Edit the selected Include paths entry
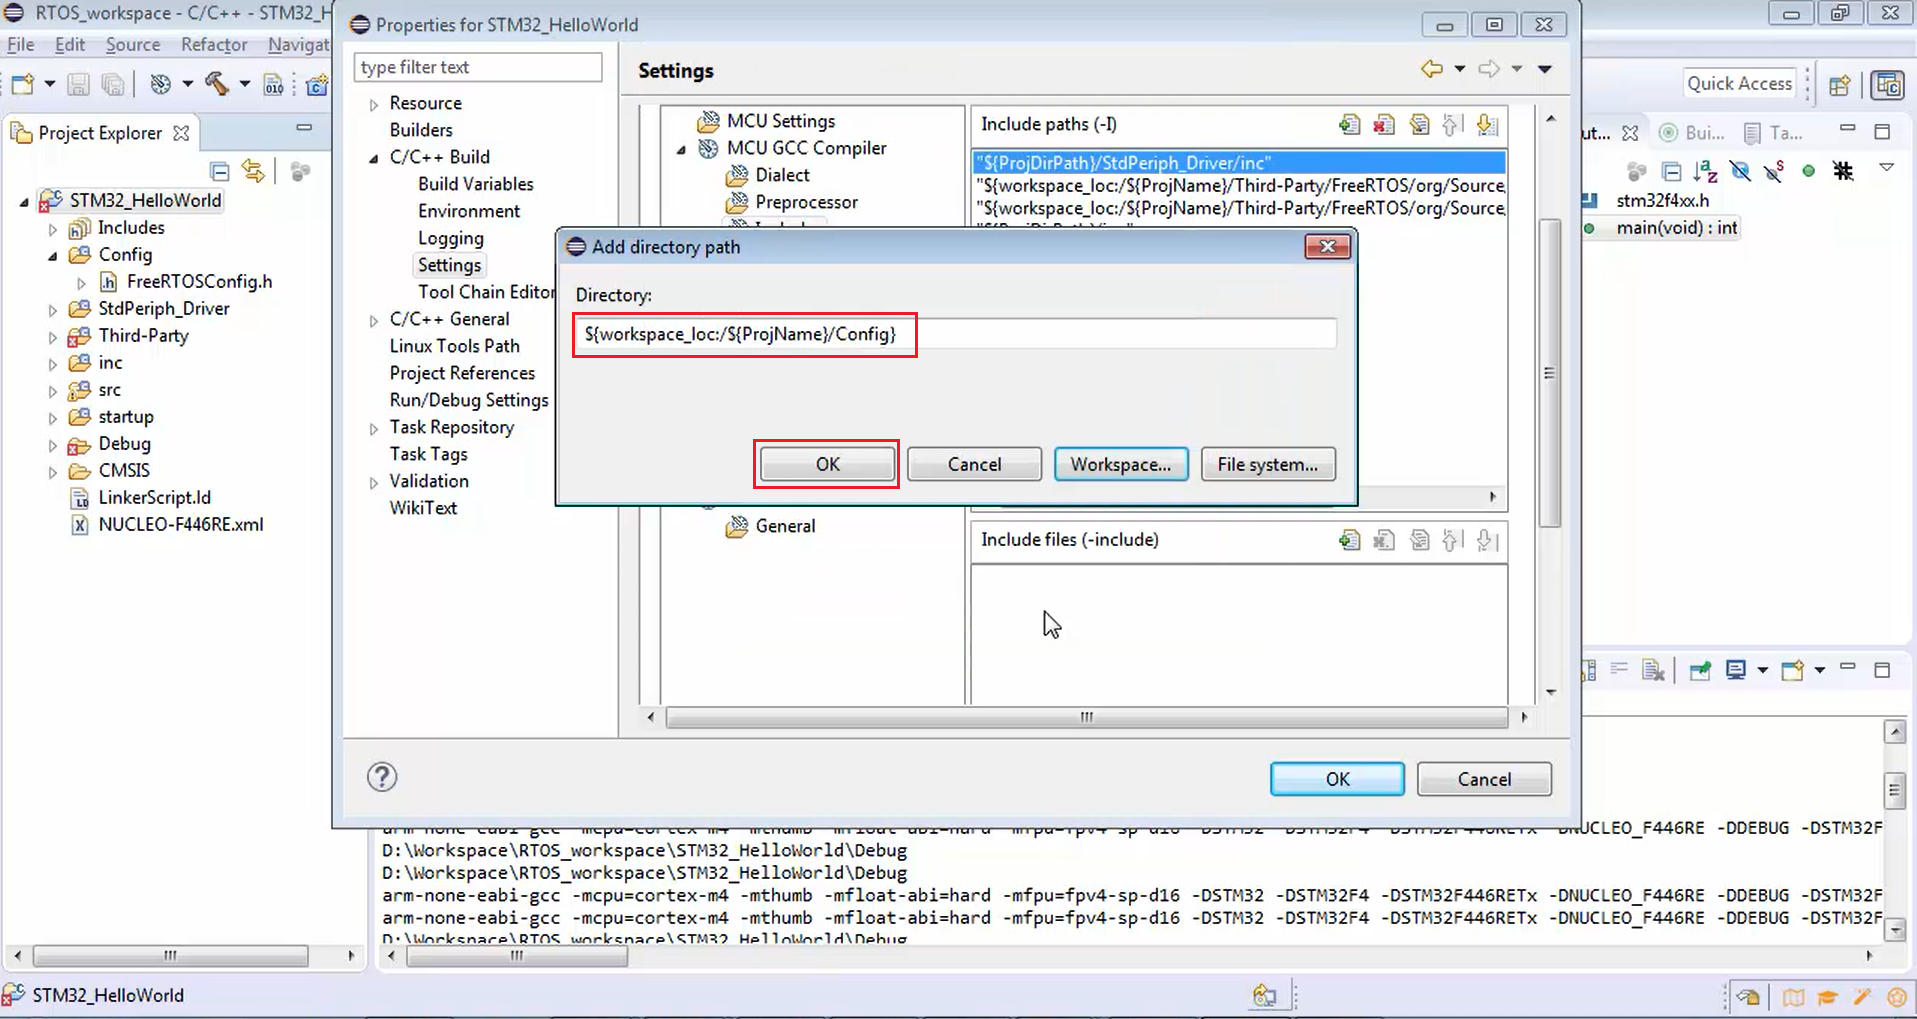 click(x=1419, y=125)
